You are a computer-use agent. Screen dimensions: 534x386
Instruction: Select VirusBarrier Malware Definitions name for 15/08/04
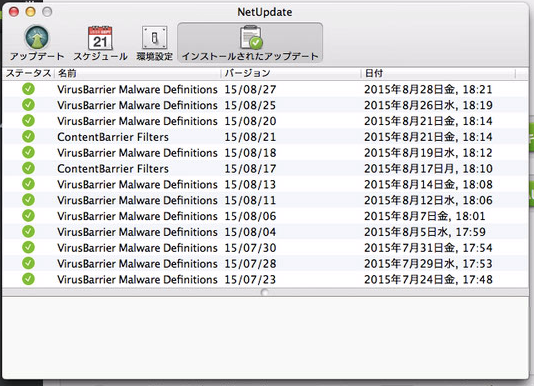pos(137,232)
